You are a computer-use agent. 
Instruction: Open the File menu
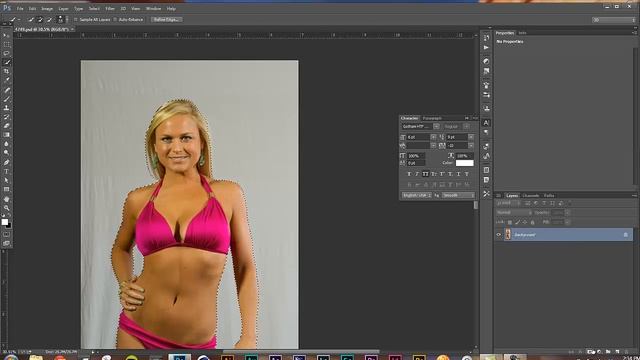tap(20, 9)
